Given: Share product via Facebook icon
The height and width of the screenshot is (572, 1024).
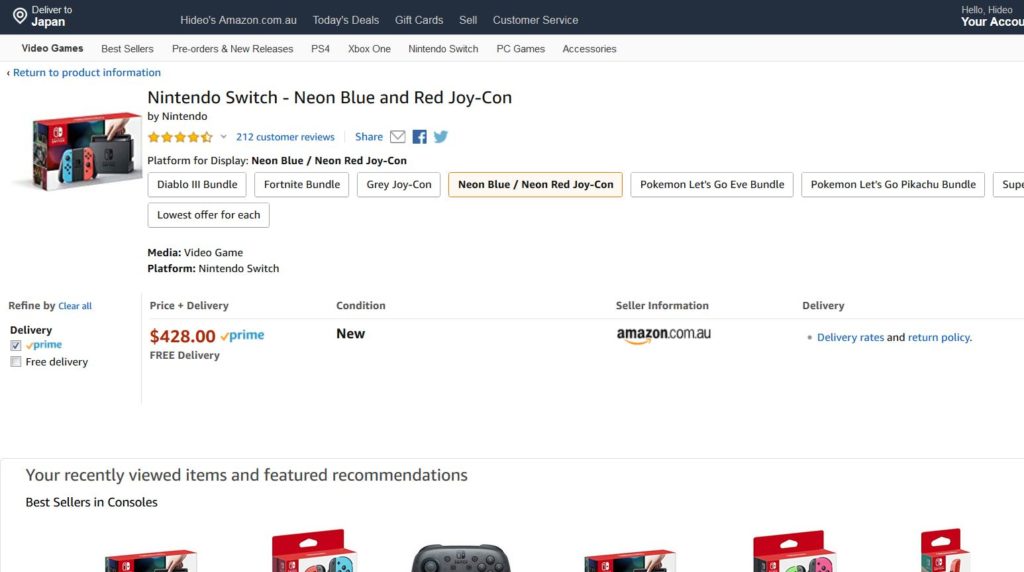Looking at the screenshot, I should point(419,137).
